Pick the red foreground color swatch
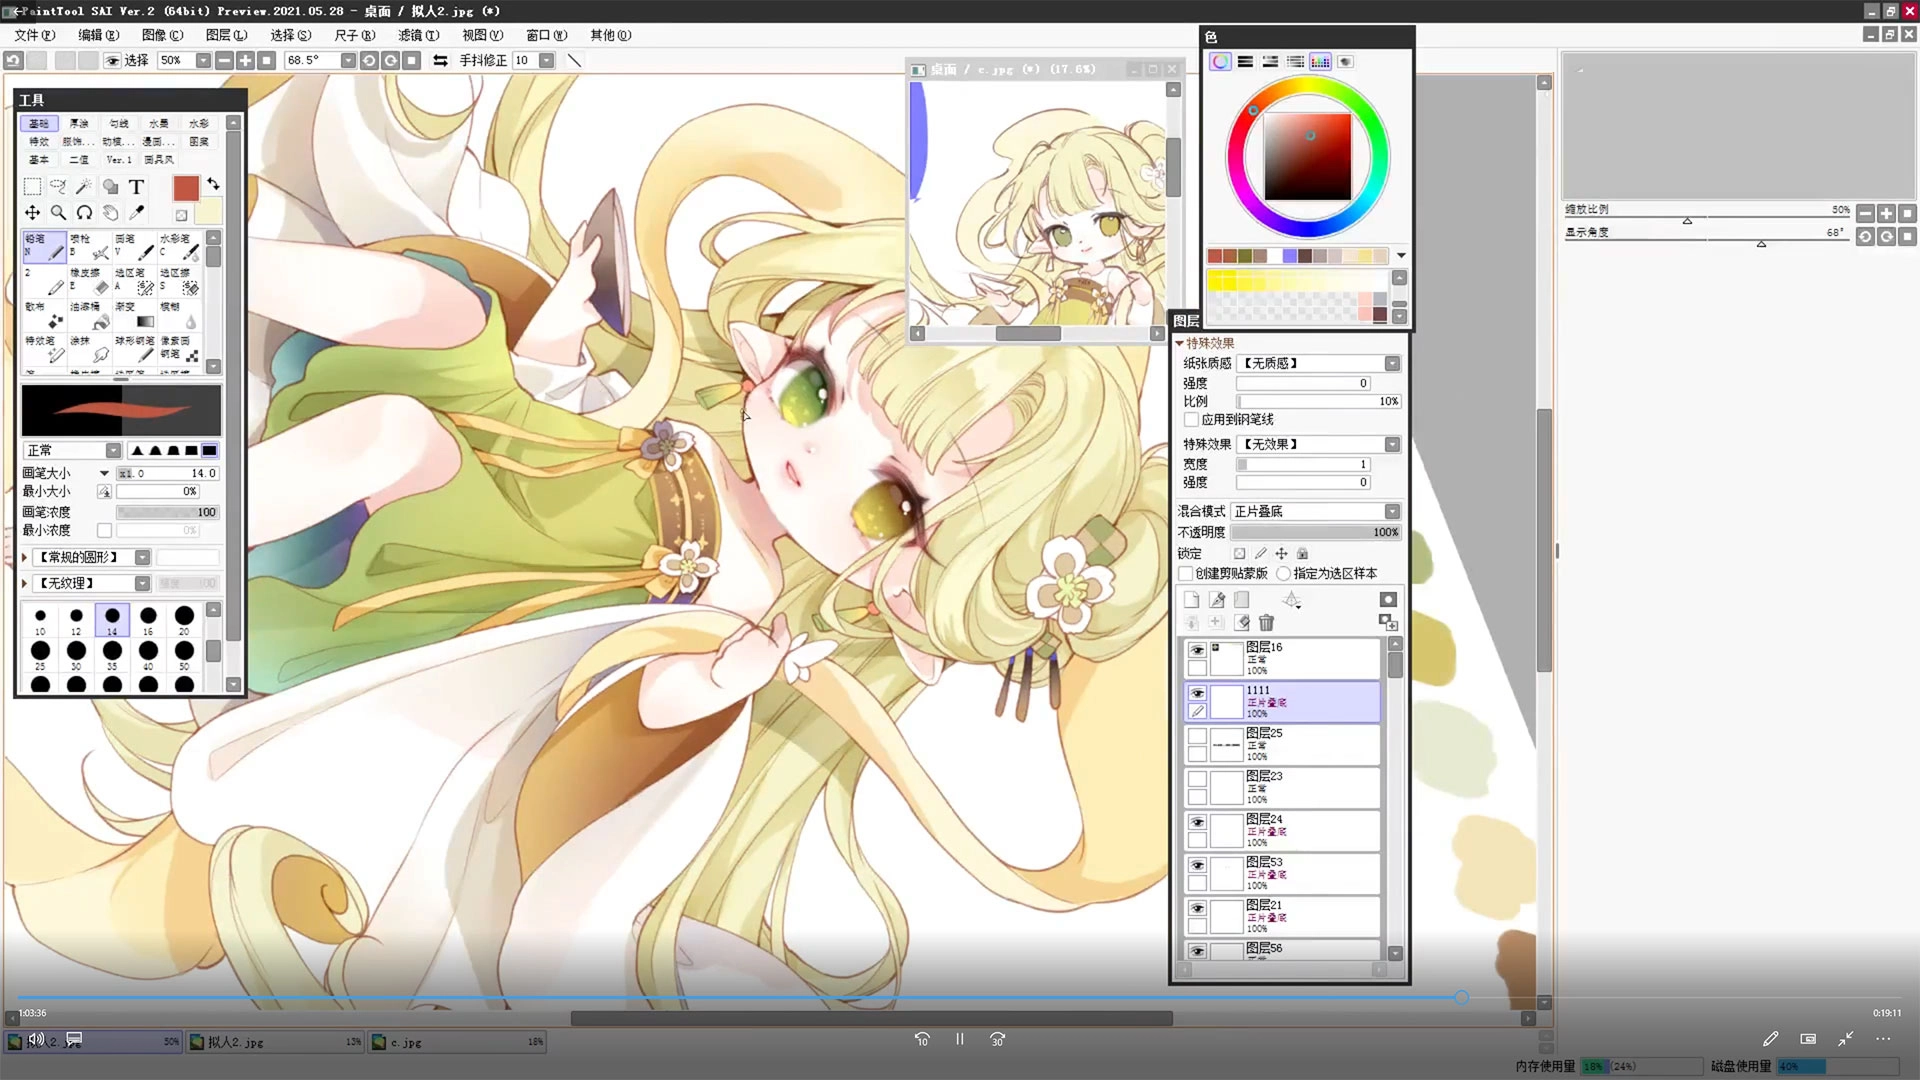 (186, 187)
